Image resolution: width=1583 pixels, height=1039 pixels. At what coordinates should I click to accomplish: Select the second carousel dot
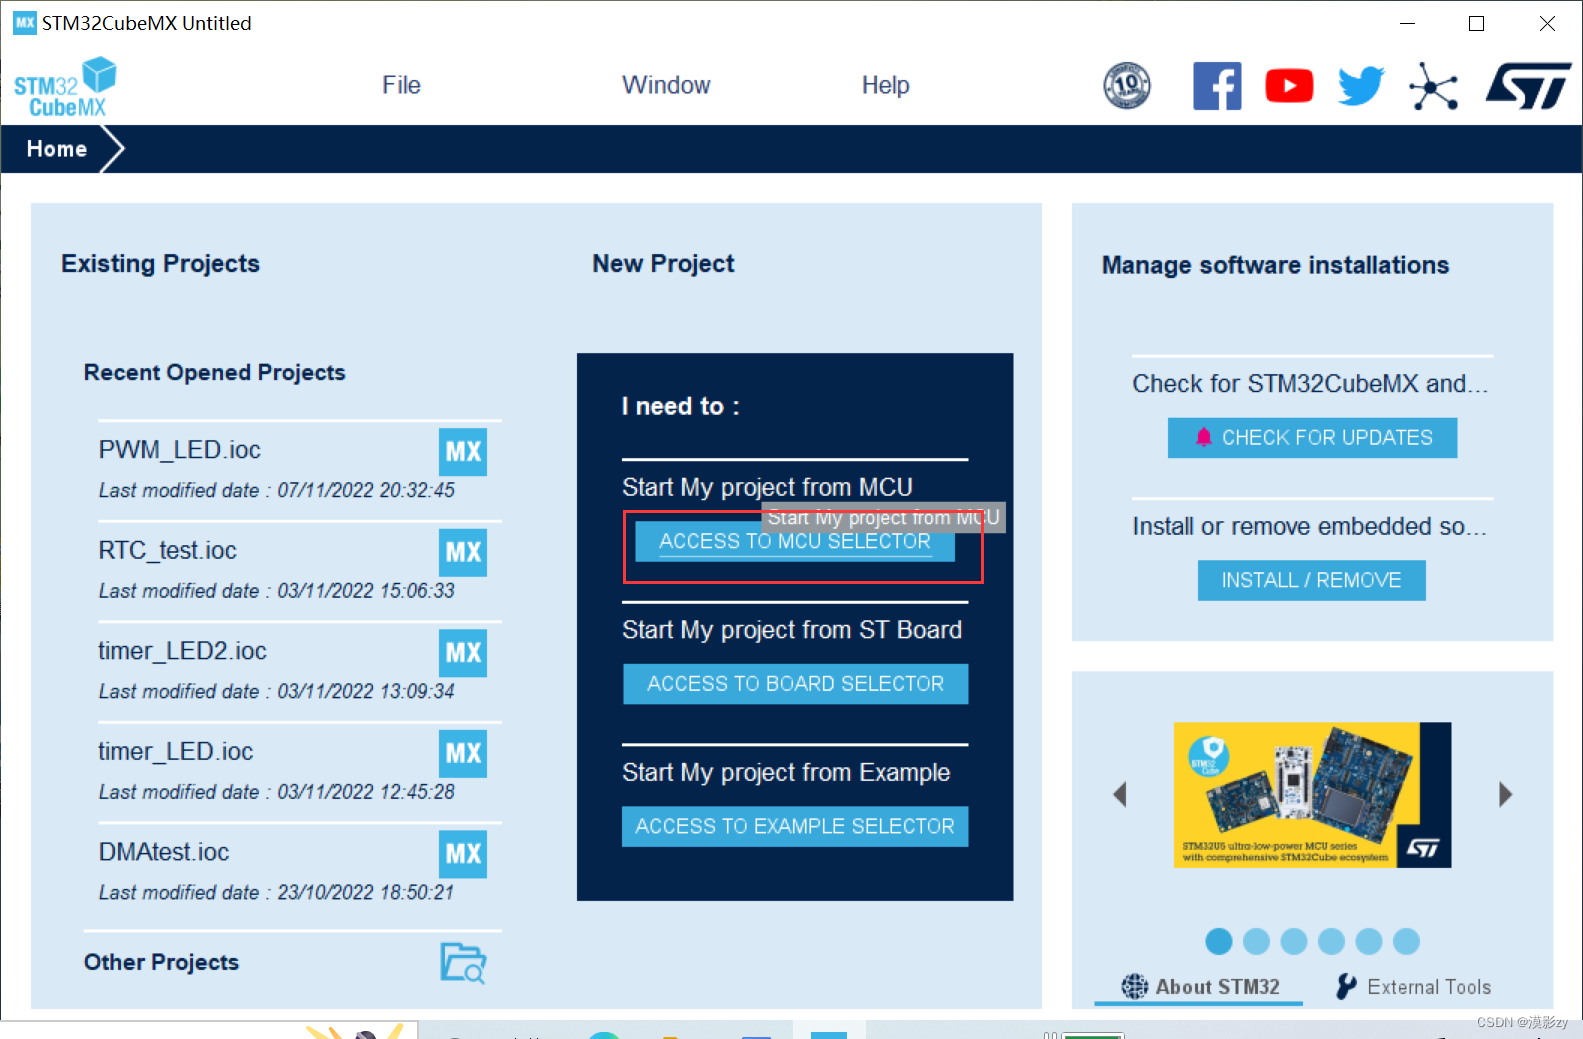(1256, 941)
